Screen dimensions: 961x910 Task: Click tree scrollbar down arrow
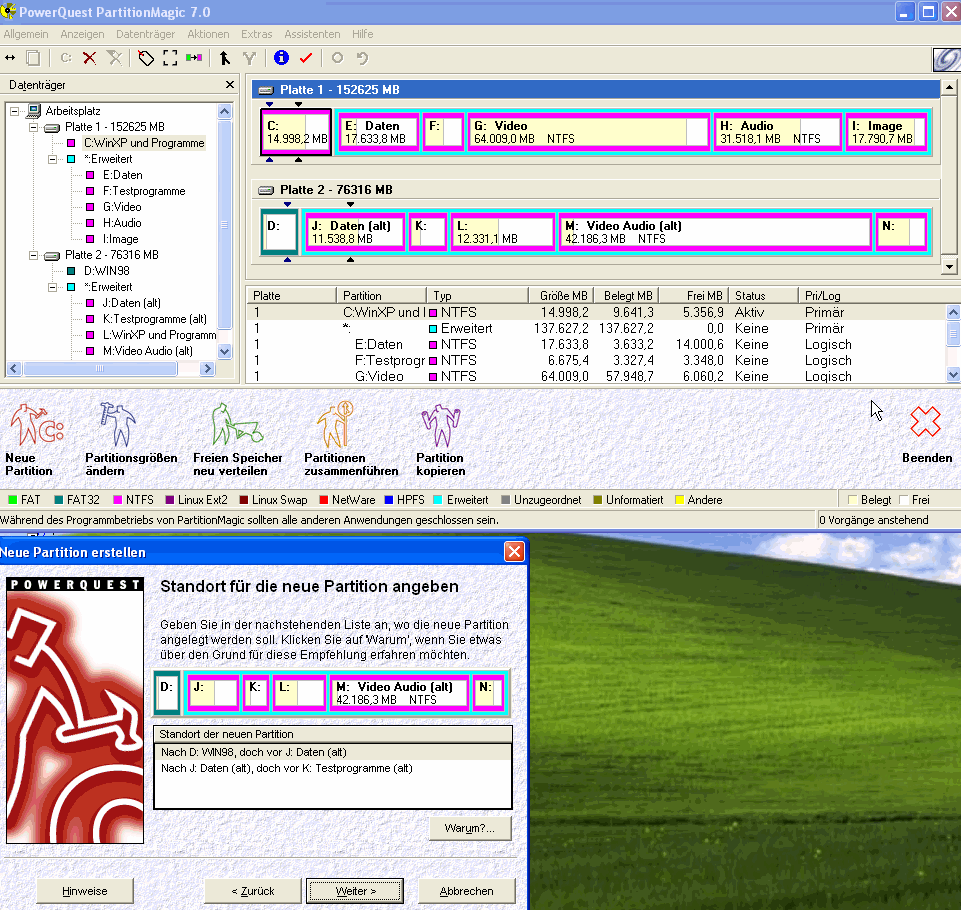coord(224,352)
